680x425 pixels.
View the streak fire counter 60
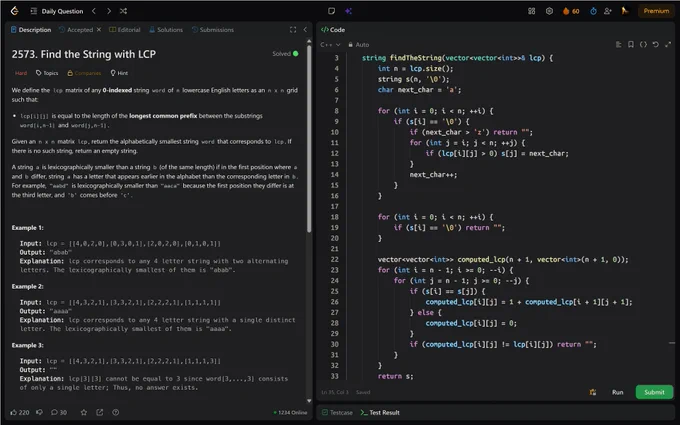click(x=571, y=11)
